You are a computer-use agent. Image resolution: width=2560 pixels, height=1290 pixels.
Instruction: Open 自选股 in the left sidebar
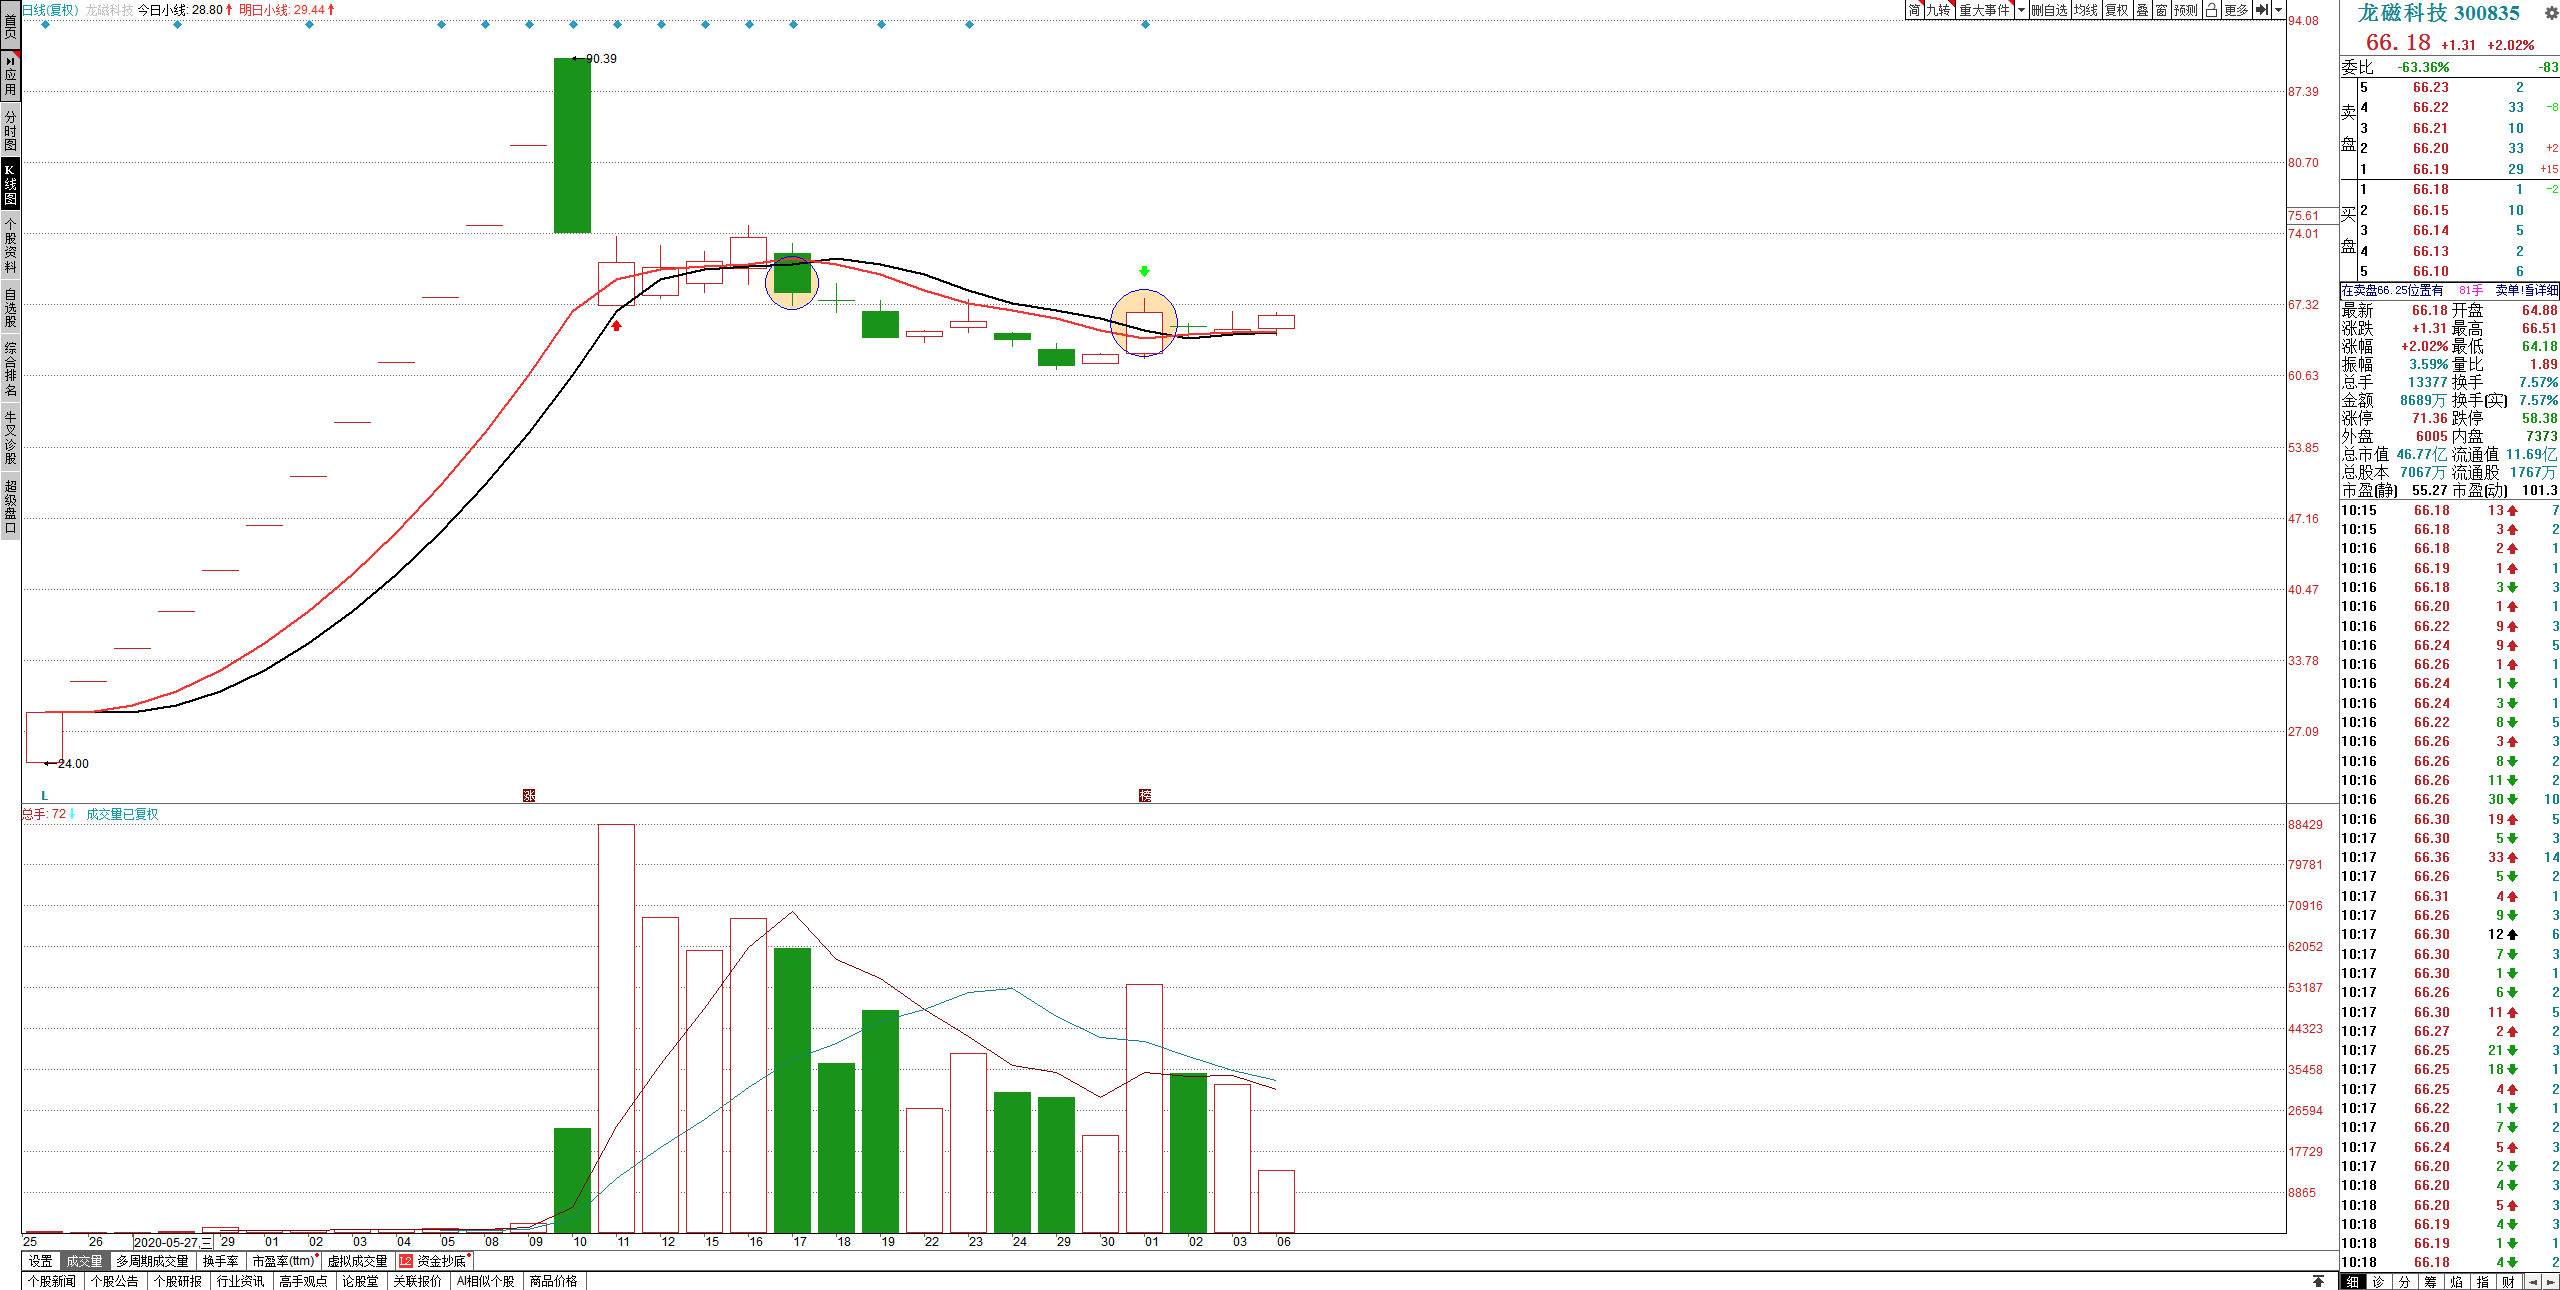[x=10, y=307]
